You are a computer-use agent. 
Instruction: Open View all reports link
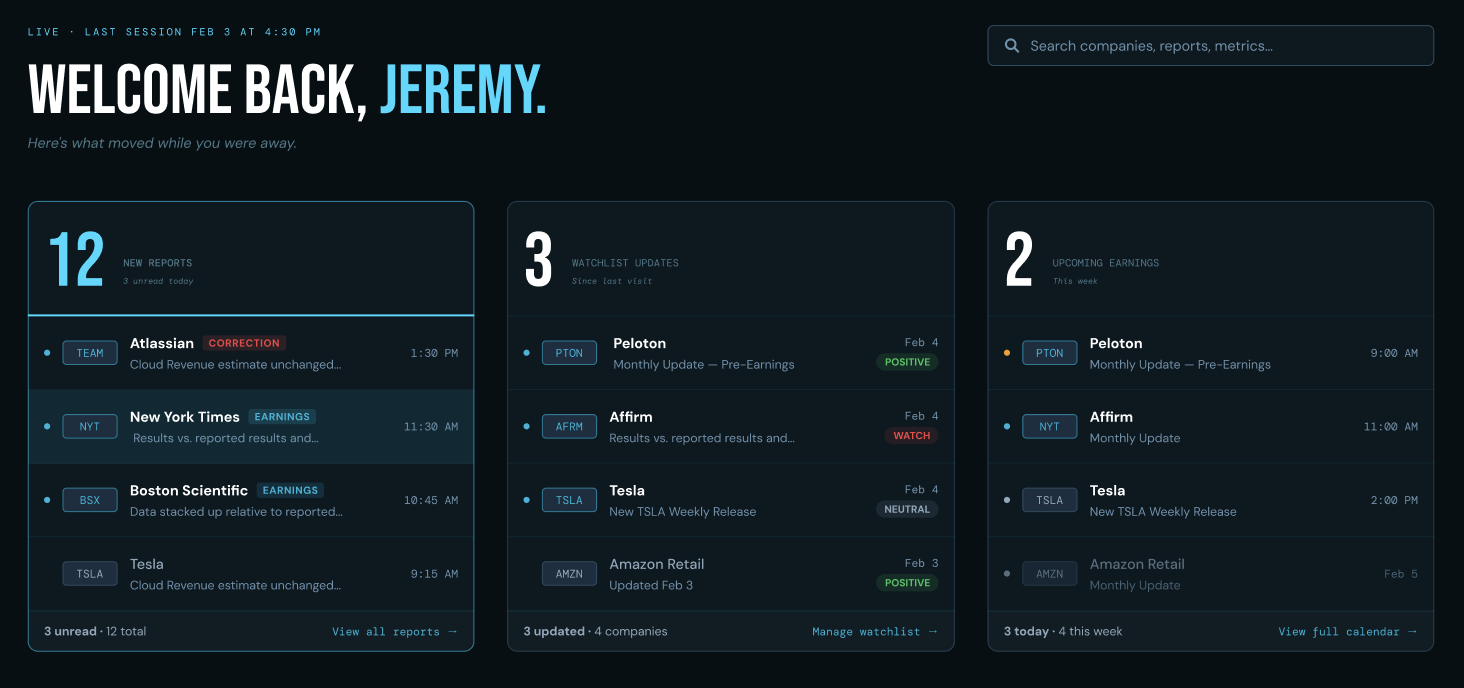395,632
